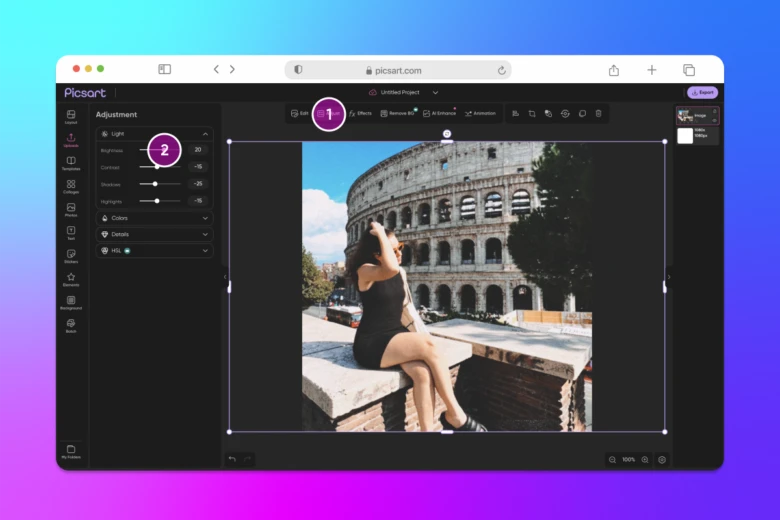Click the Export button
This screenshot has width=780, height=520.
[x=702, y=92]
